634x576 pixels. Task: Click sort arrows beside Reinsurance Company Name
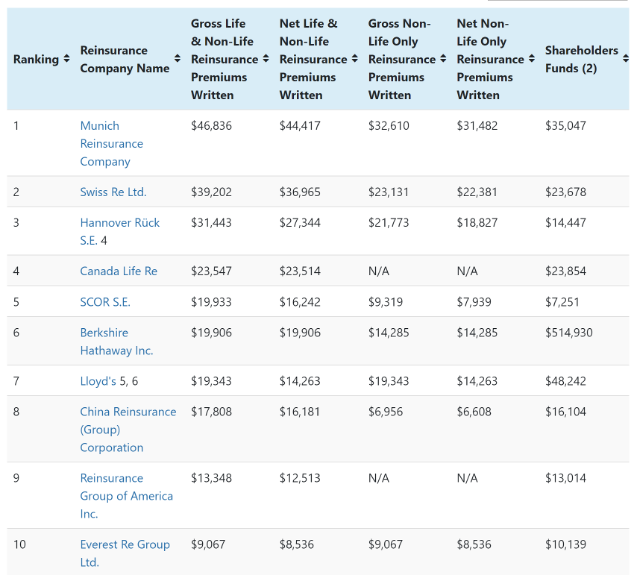[x=177, y=59]
